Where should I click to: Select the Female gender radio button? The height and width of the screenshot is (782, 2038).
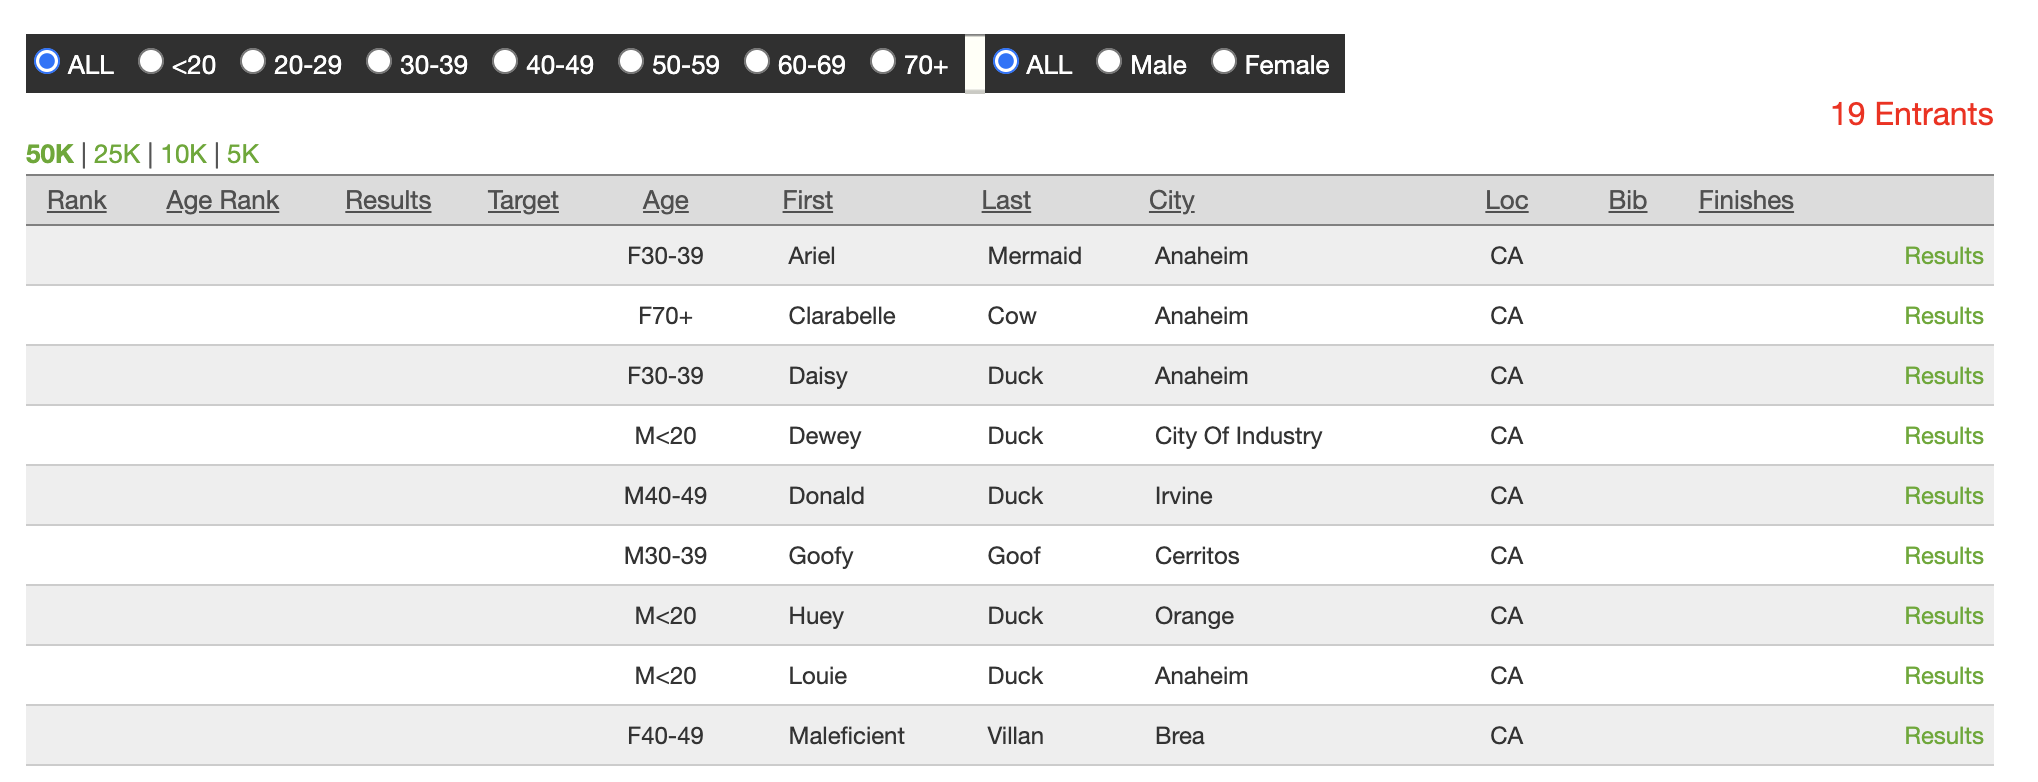click(x=1224, y=62)
